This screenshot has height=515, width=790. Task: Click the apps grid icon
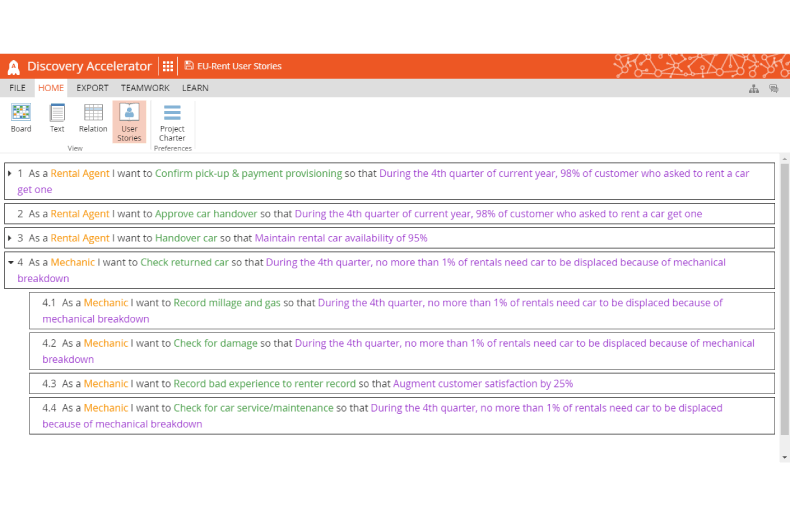coord(168,66)
